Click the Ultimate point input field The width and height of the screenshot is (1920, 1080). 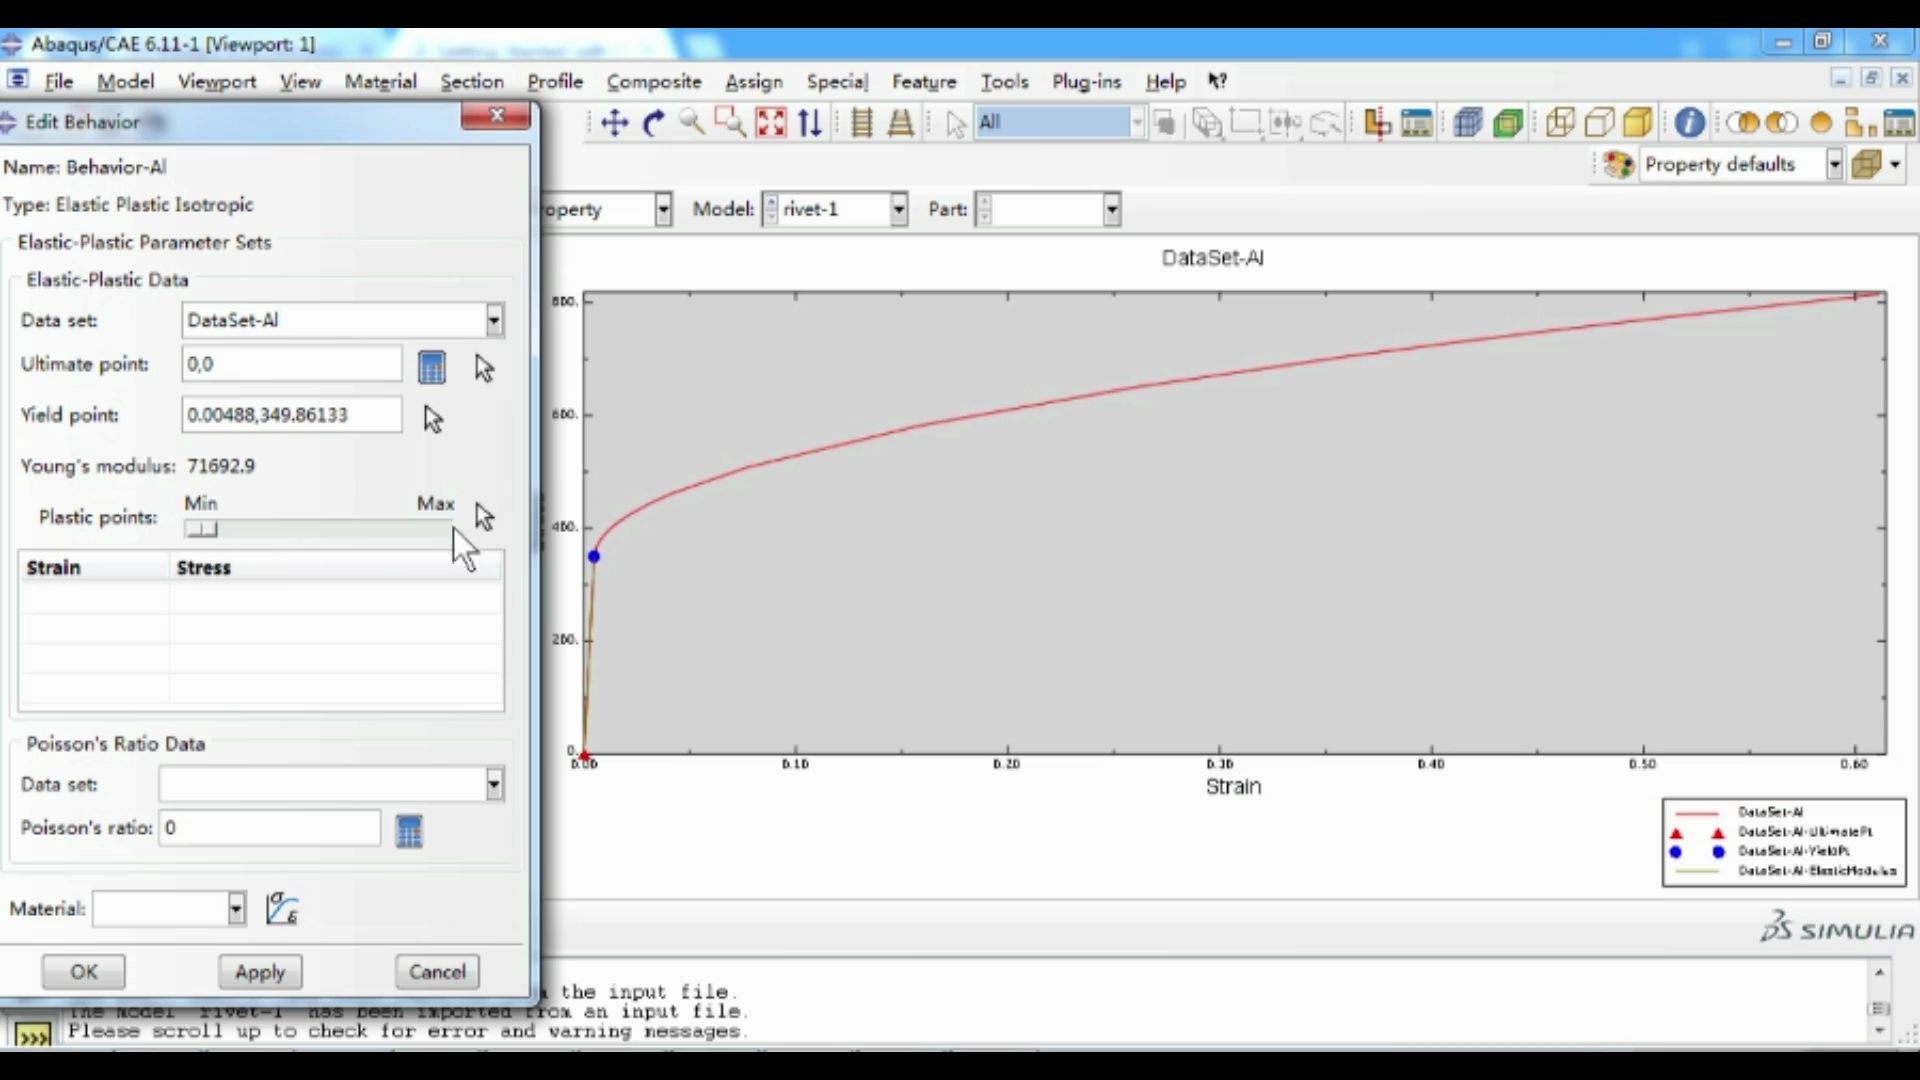click(x=292, y=364)
